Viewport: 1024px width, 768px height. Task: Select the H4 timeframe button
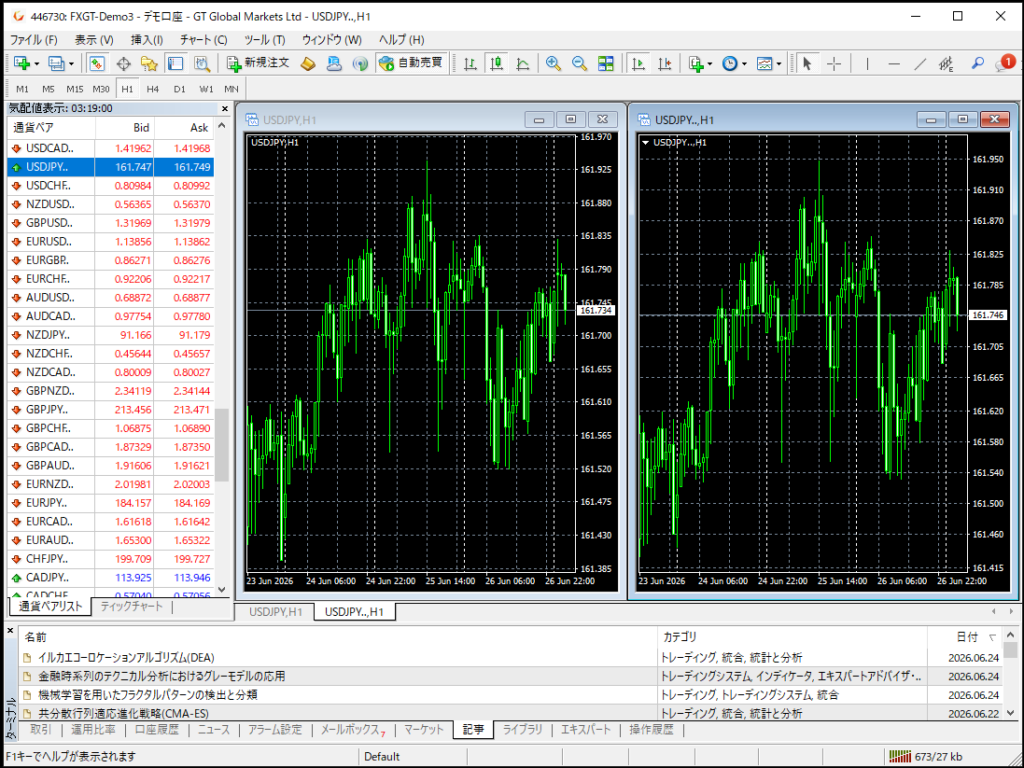[x=153, y=89]
